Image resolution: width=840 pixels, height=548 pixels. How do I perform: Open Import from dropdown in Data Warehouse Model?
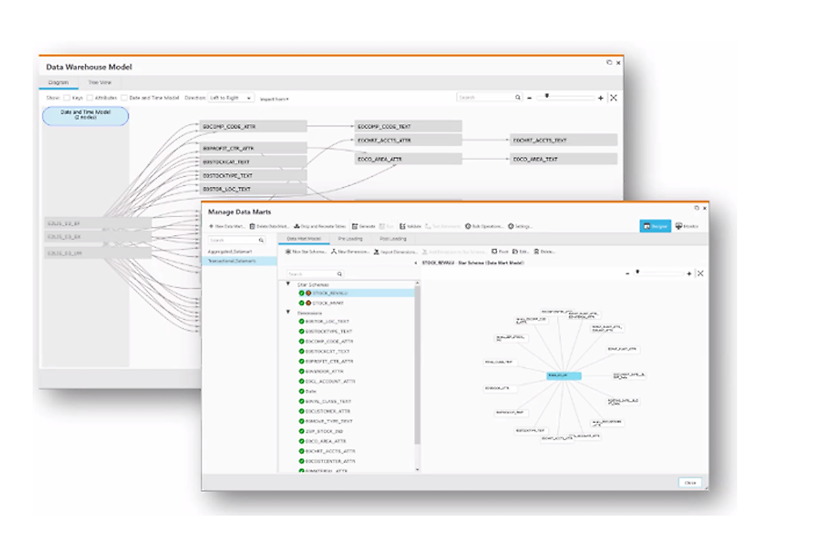pos(274,99)
